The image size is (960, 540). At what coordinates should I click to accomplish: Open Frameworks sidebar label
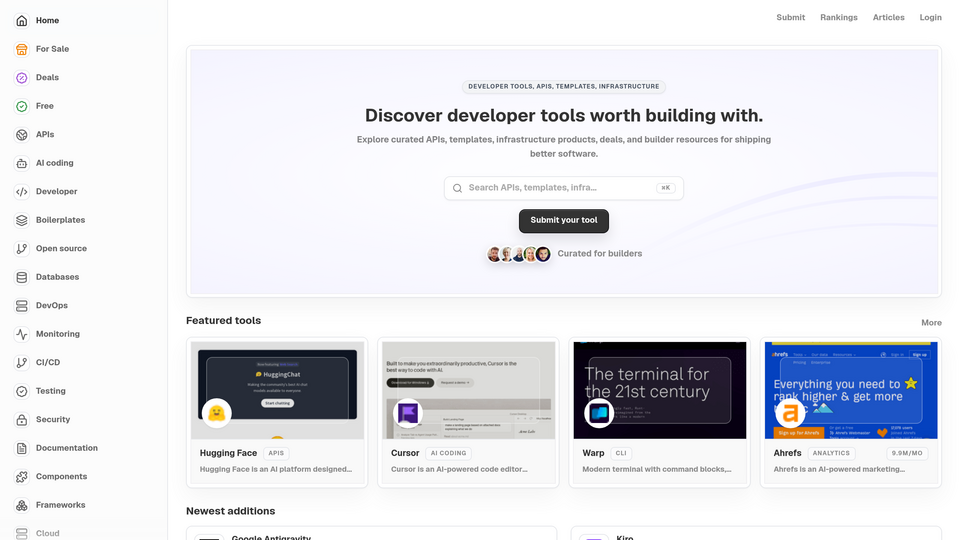(61, 505)
